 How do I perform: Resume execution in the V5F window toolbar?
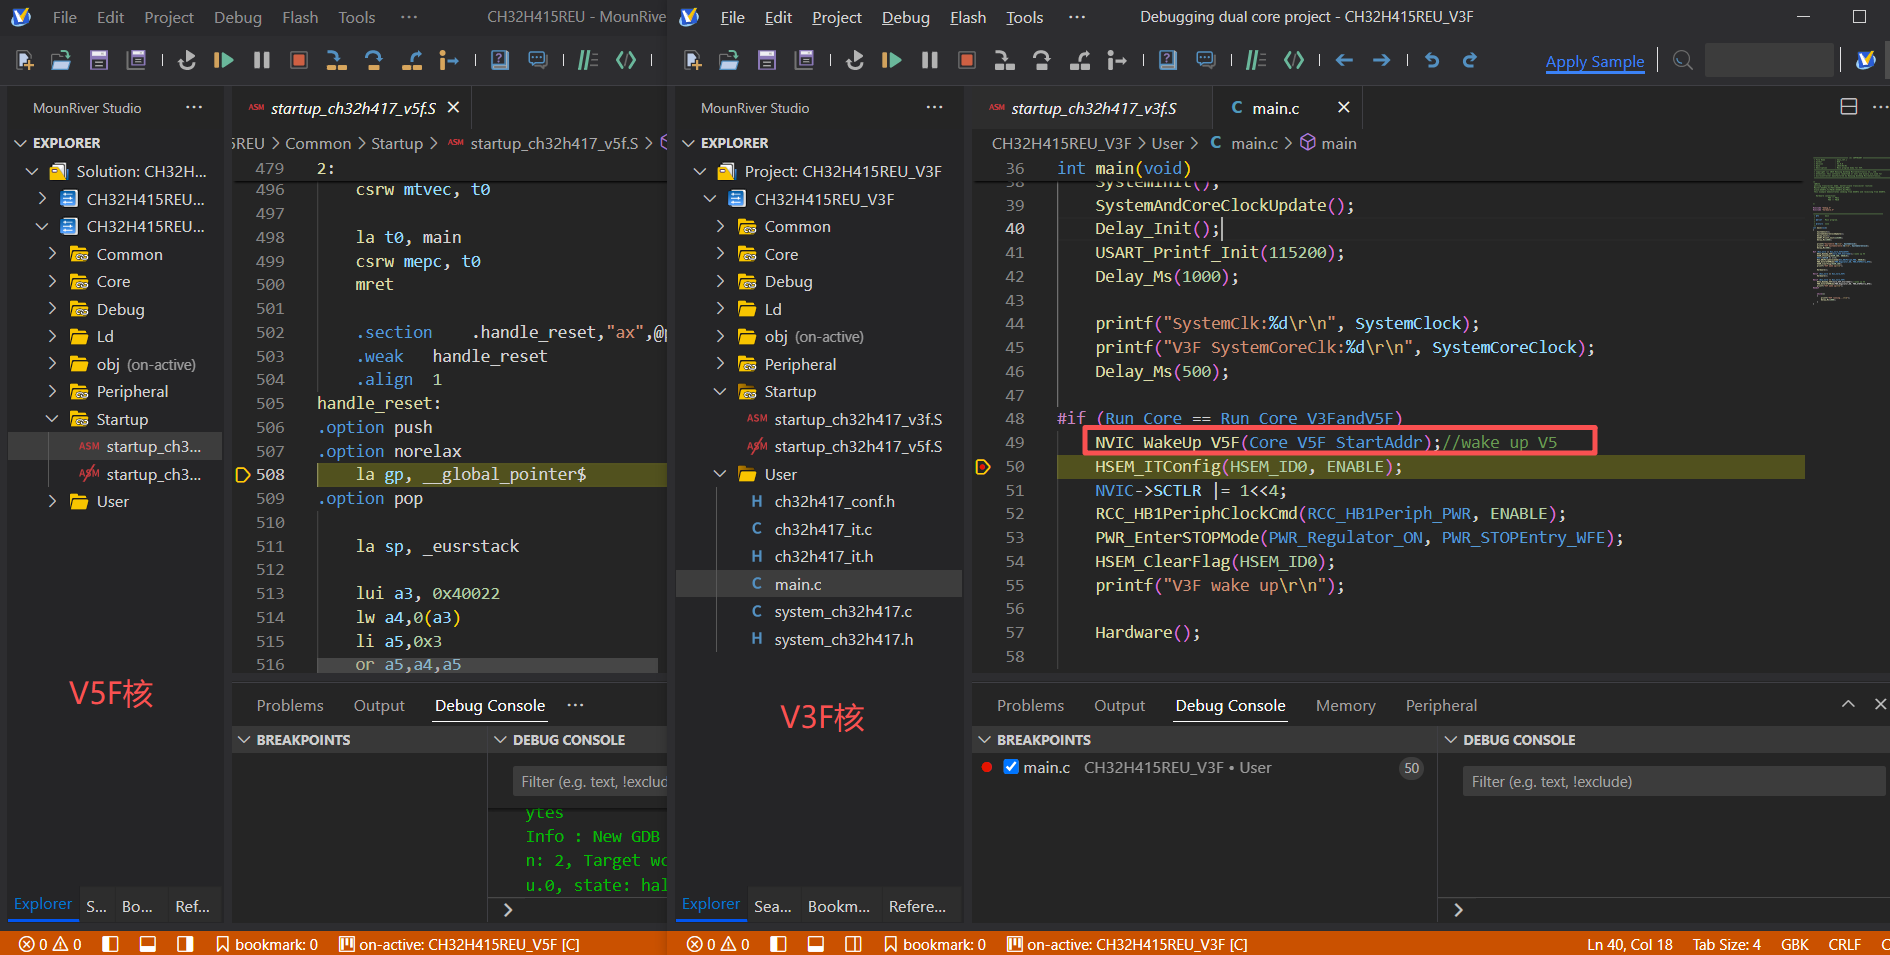pyautogui.click(x=223, y=60)
